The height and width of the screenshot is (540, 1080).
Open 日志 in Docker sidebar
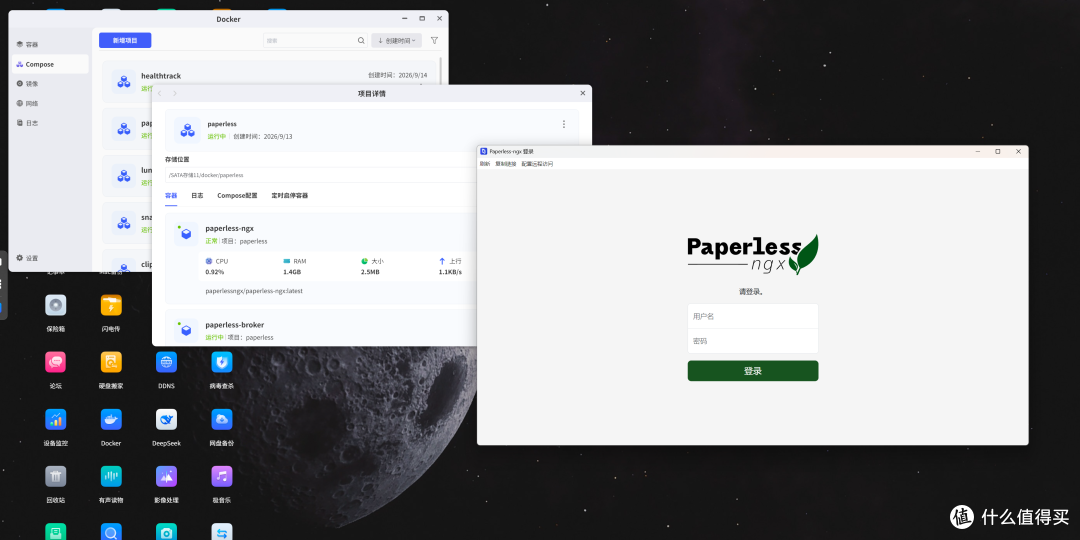pos(50,123)
